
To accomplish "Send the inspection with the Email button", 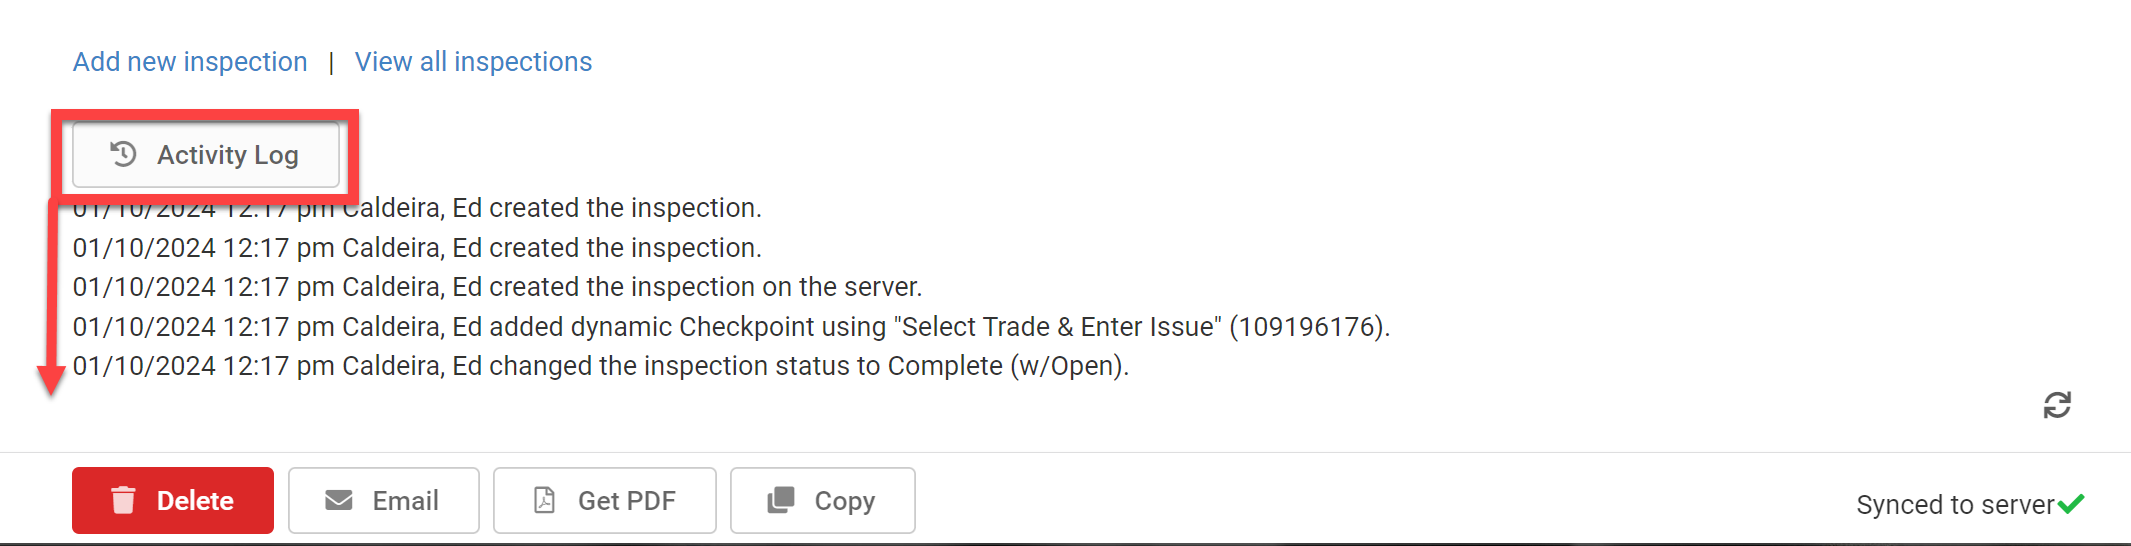I will coord(384,500).
